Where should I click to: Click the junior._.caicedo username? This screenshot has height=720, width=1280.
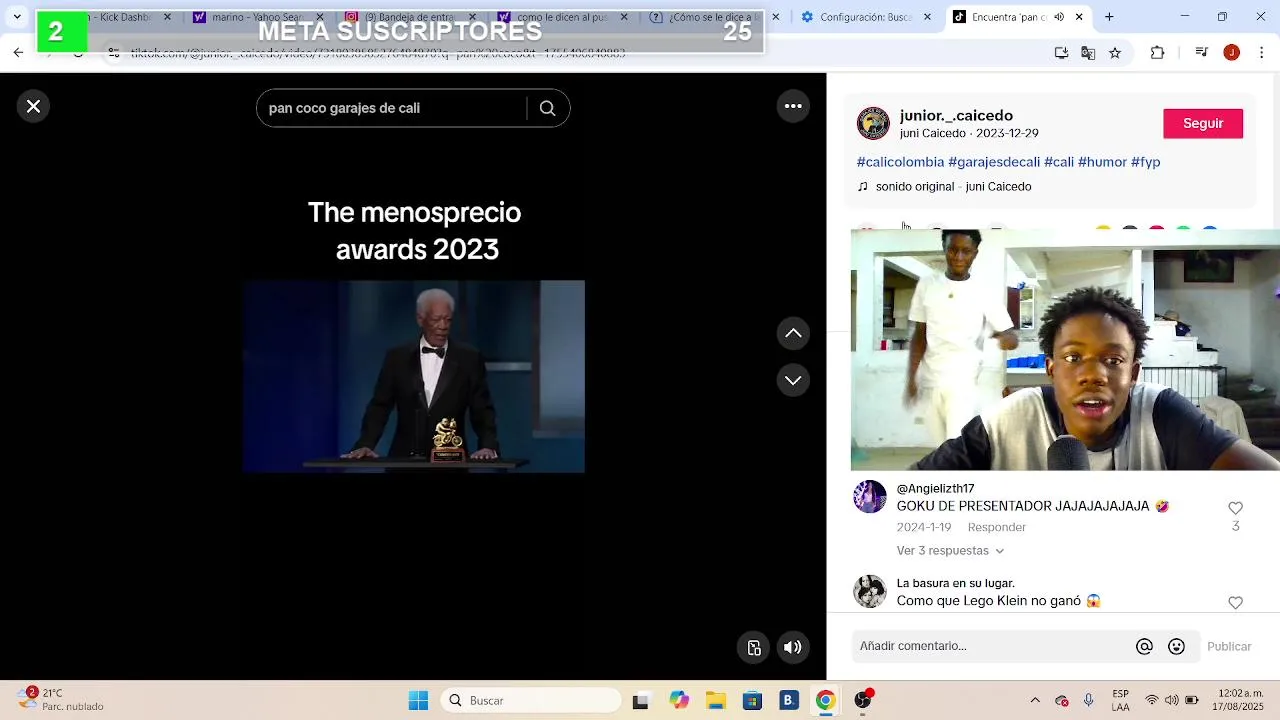pyautogui.click(x=956, y=116)
